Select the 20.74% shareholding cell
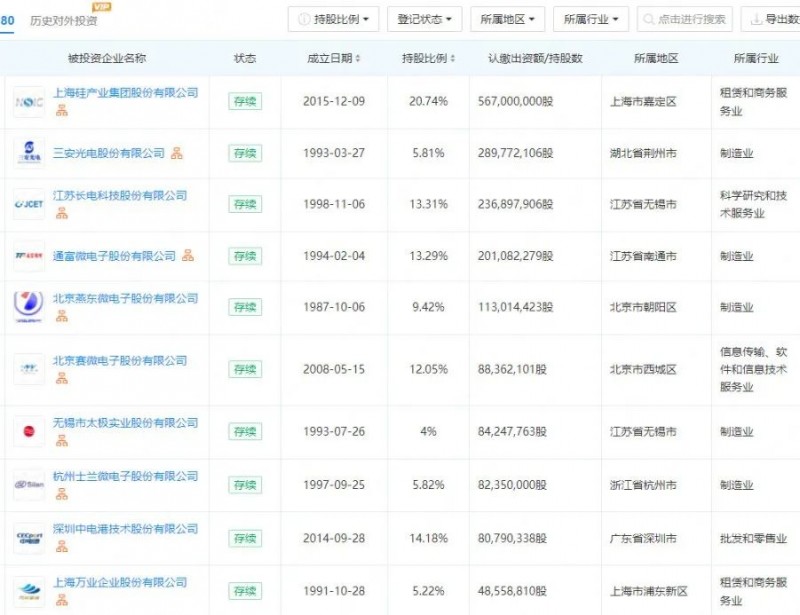Viewport: 800px width, 615px height. pos(428,101)
